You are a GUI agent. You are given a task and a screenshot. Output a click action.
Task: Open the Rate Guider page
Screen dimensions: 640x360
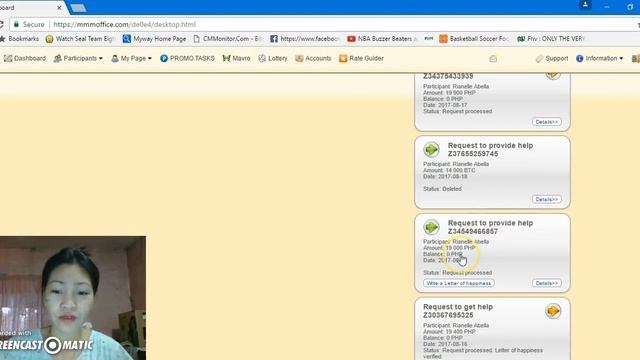361,58
